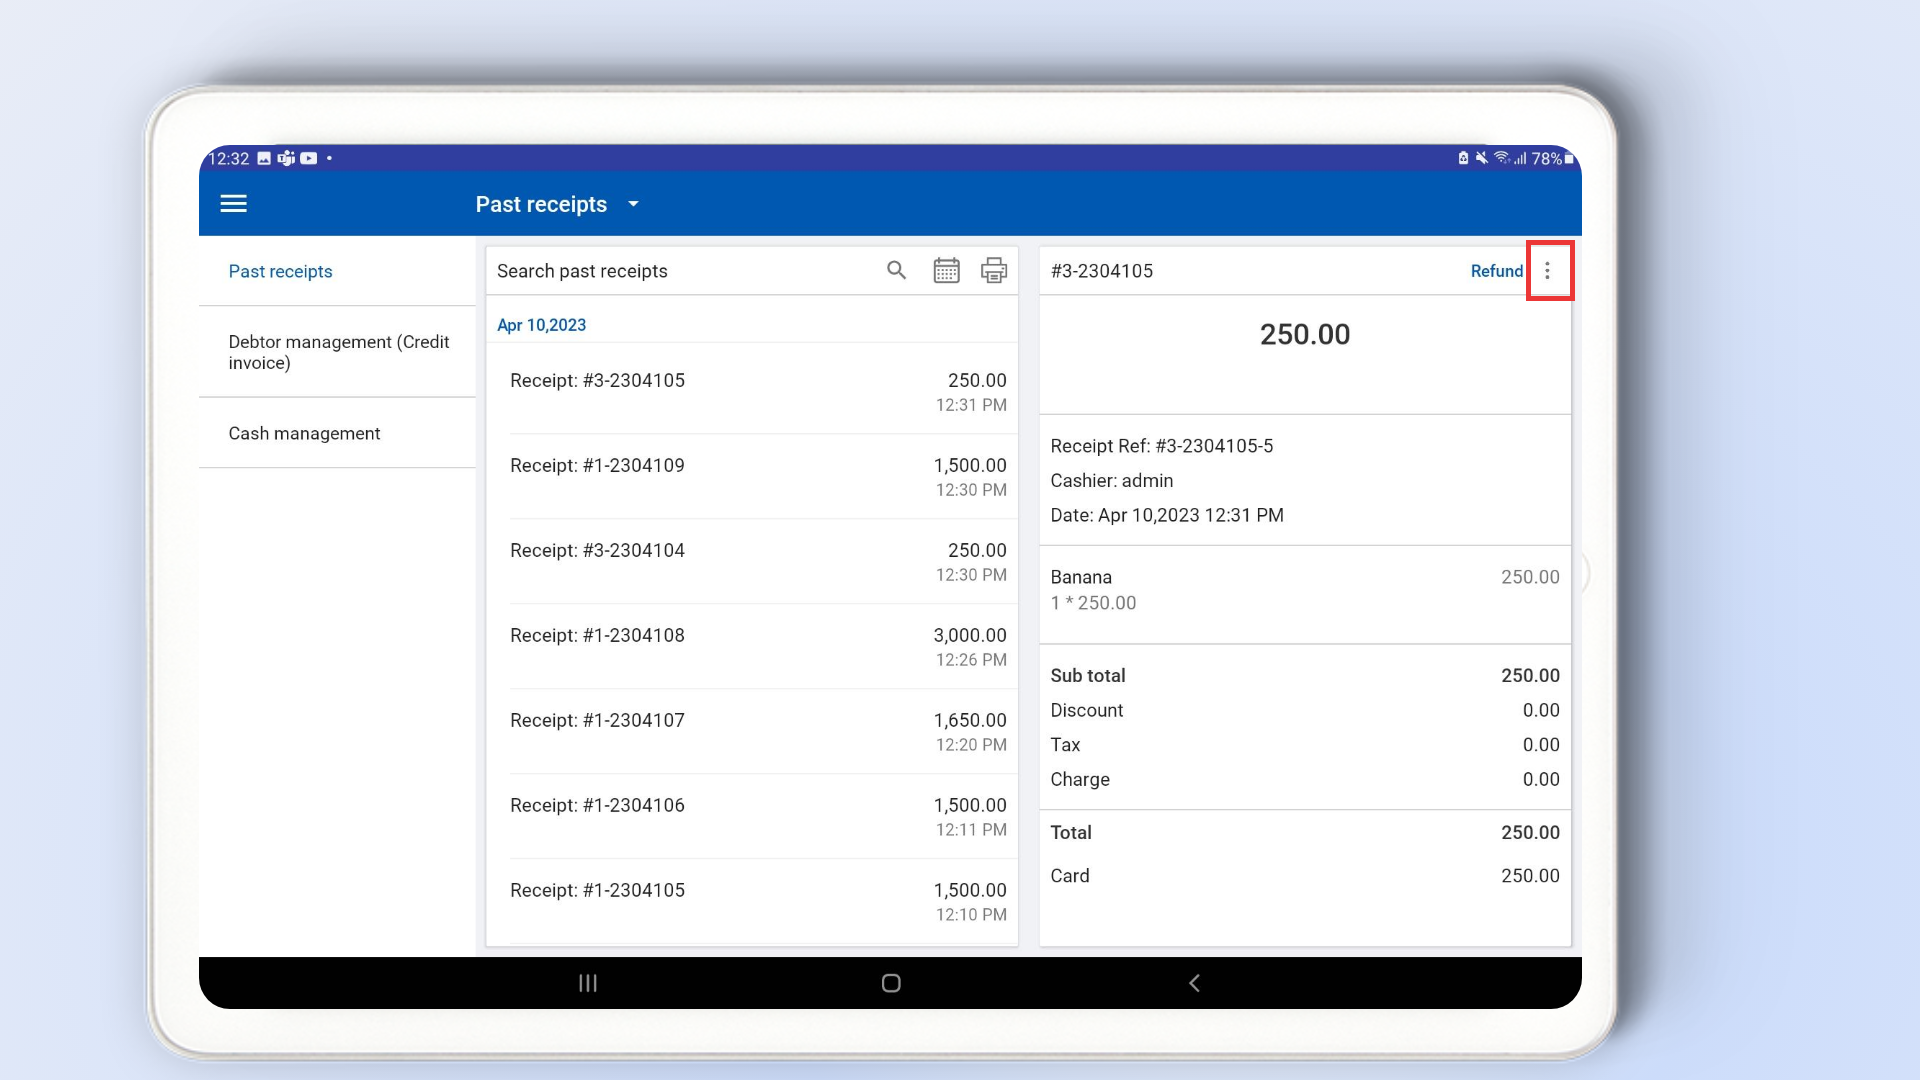Image resolution: width=1920 pixels, height=1080 pixels.
Task: Select receipt #1-2304108 for 3,000.00
Action: click(x=757, y=646)
